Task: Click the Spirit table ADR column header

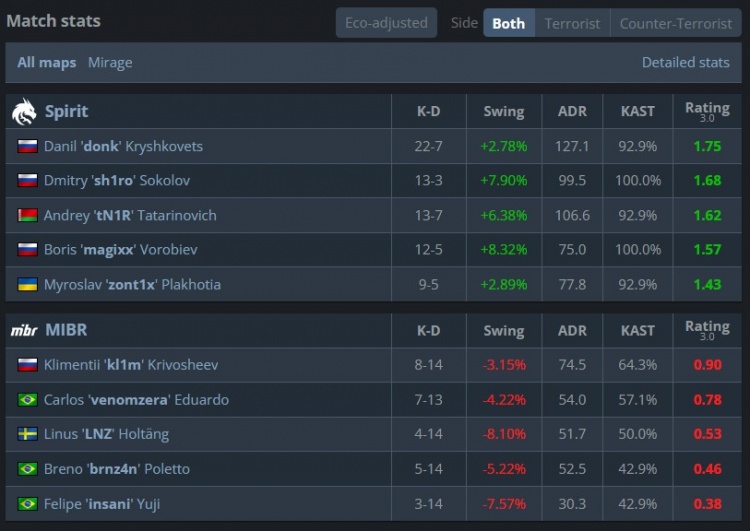Action: point(572,111)
